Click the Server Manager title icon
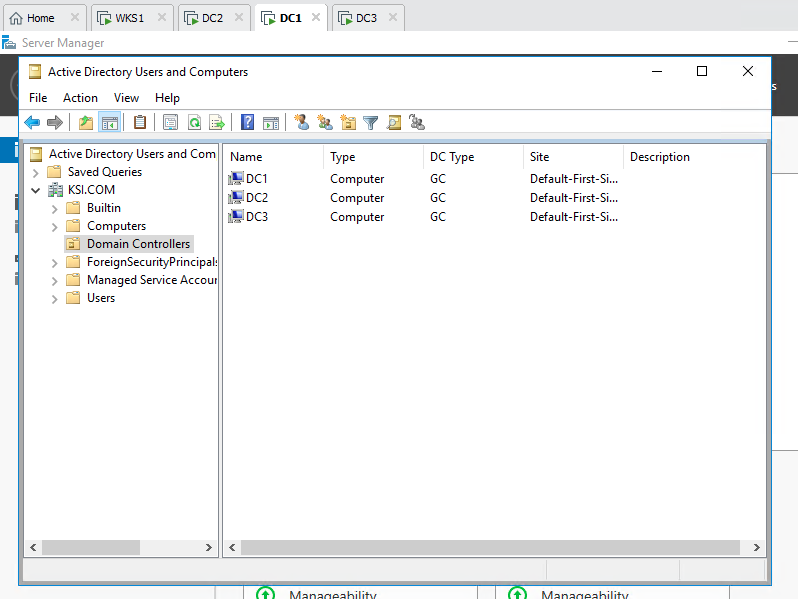Viewport: 798px width, 599px height. coord(9,43)
